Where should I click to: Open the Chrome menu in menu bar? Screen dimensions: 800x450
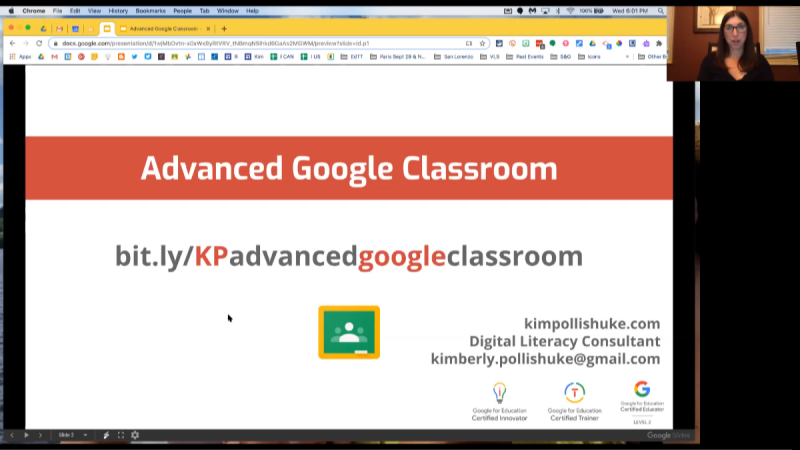click(34, 11)
